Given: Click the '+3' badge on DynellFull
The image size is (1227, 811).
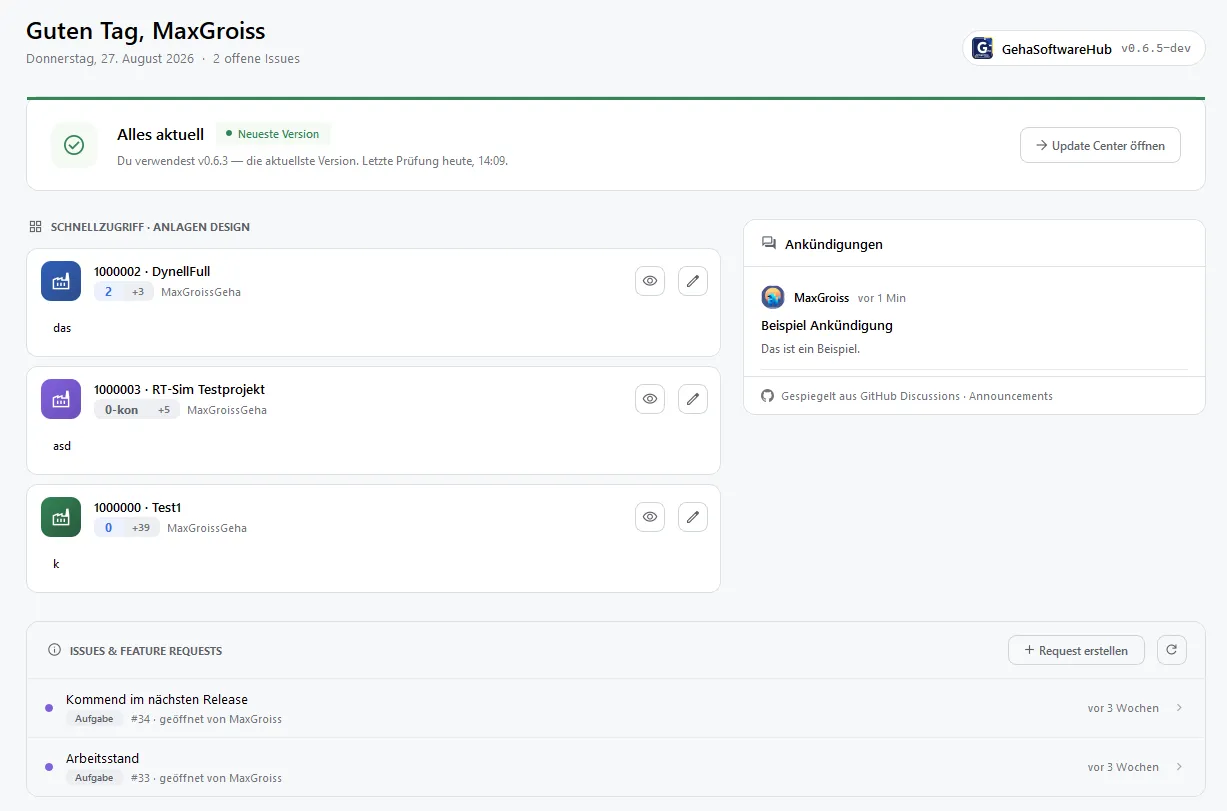Looking at the screenshot, I should click(x=138, y=292).
